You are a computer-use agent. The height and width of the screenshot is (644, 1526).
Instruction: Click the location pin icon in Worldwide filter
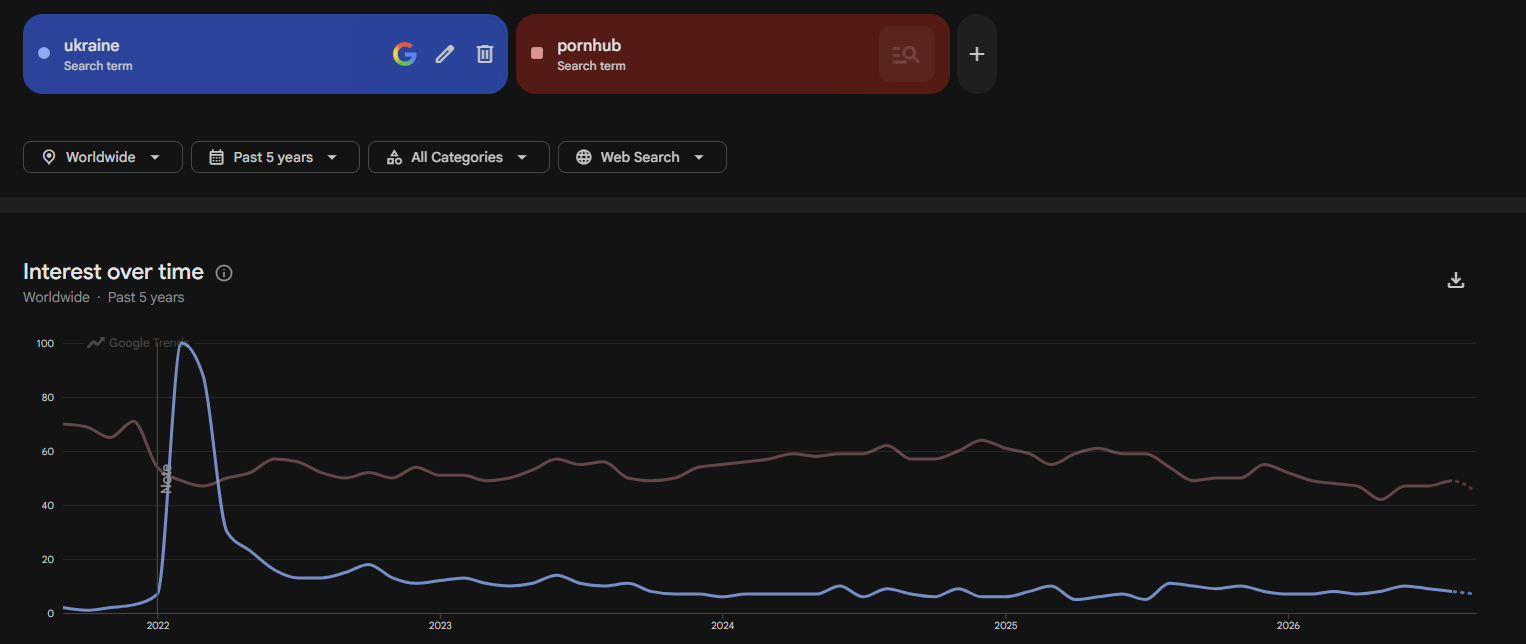click(49, 157)
